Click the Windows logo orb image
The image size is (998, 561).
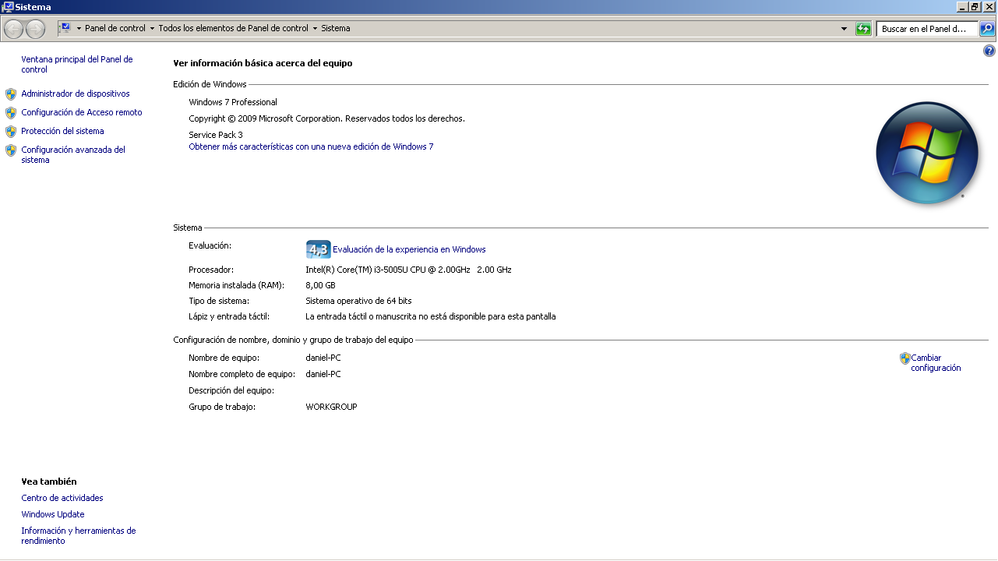(x=927, y=153)
